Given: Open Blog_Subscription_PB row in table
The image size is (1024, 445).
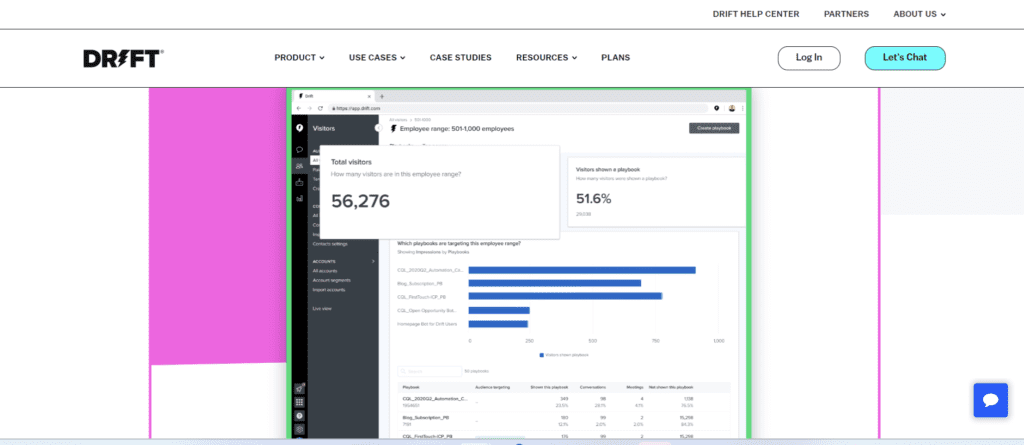Looking at the screenshot, I should 565,420.
